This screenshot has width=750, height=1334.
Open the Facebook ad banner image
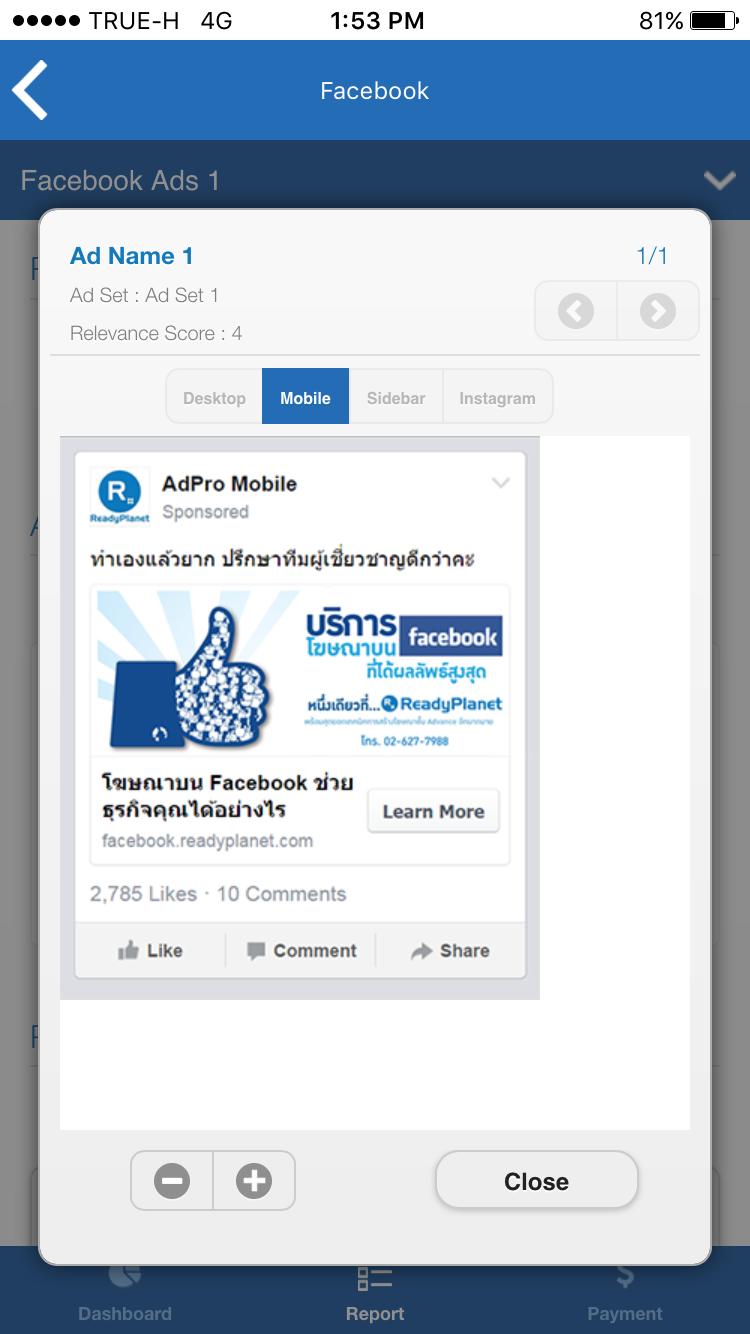click(x=300, y=671)
